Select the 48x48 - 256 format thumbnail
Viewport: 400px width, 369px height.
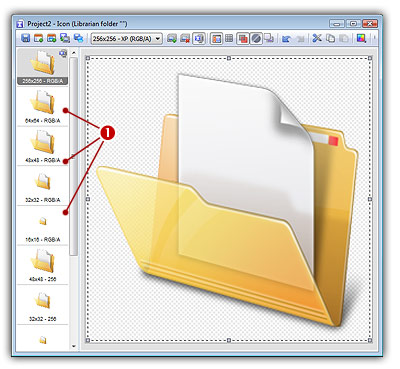pos(42,266)
